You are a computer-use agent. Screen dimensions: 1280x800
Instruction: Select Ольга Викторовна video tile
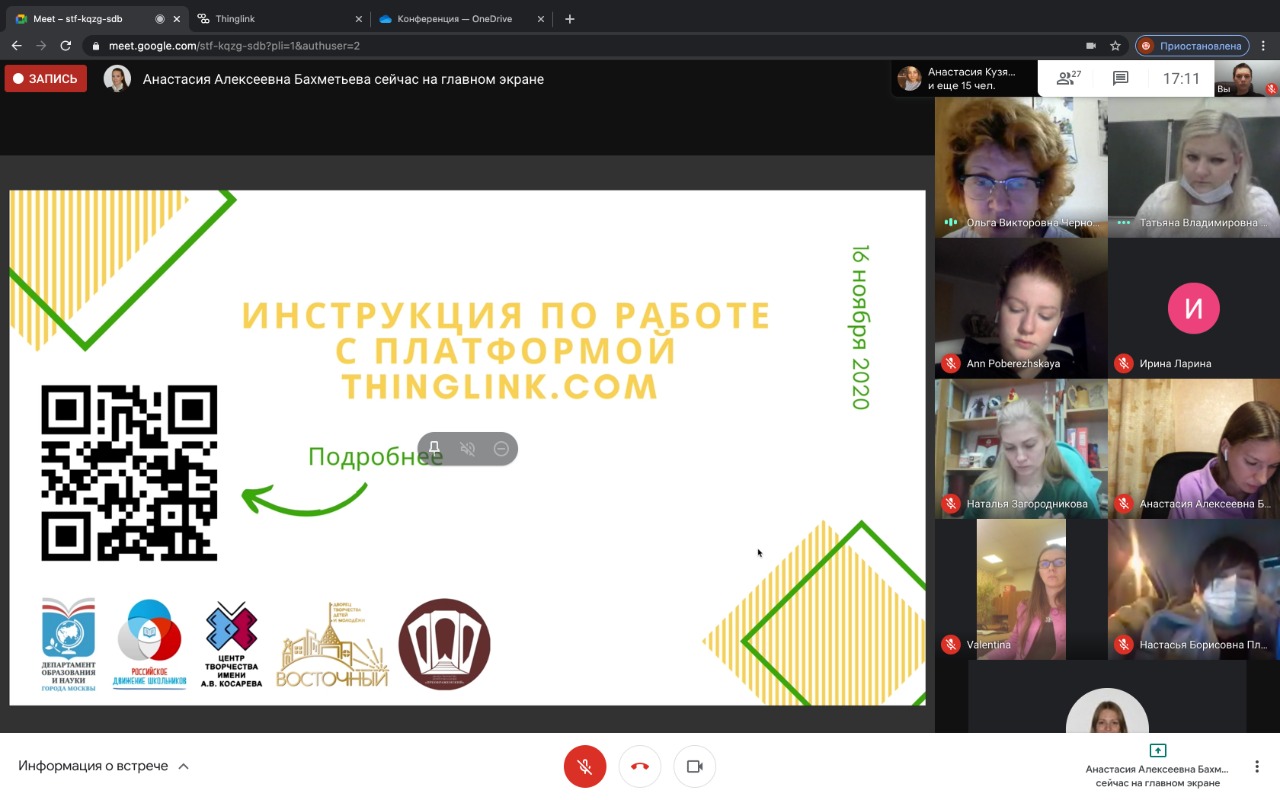click(1021, 167)
